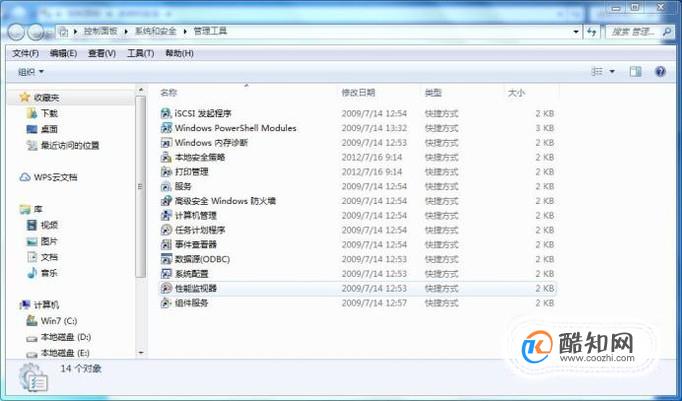Click the refresh button beside address bar
This screenshot has height=401, width=682.
tap(592, 32)
